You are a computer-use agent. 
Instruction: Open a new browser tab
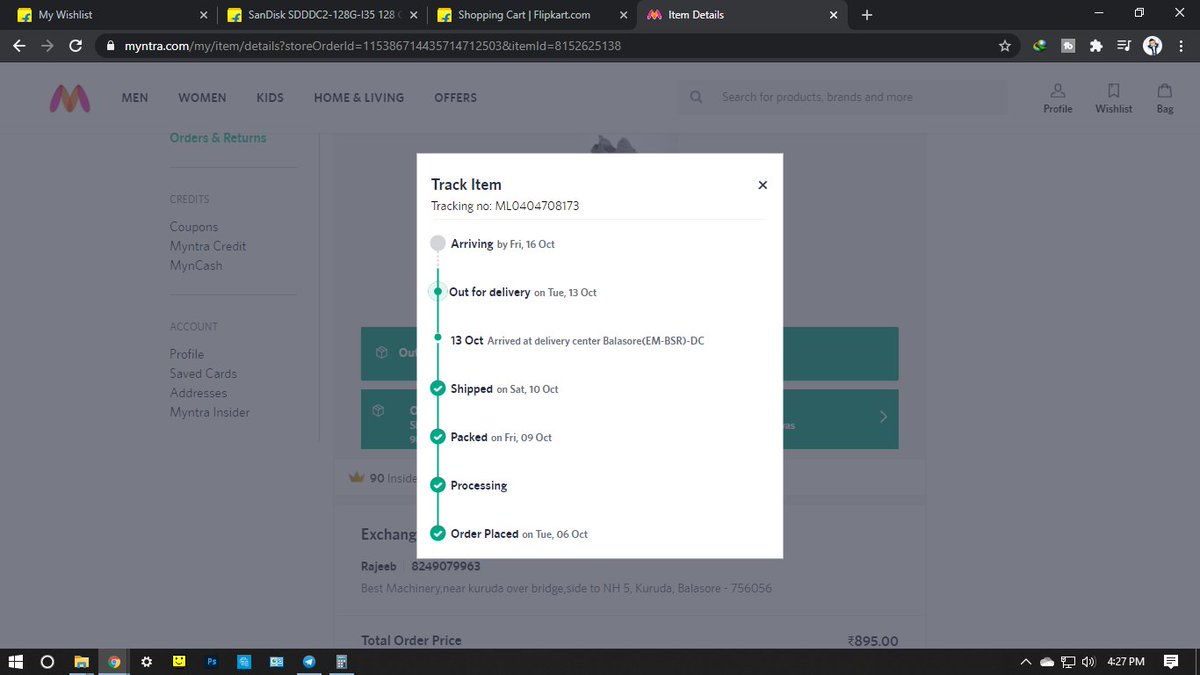pyautogui.click(x=867, y=15)
